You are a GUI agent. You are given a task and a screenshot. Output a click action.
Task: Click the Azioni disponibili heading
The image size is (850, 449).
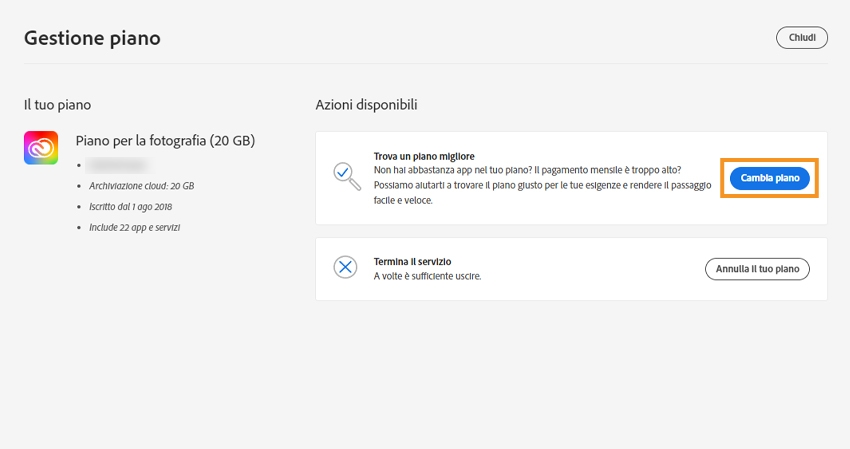366,104
